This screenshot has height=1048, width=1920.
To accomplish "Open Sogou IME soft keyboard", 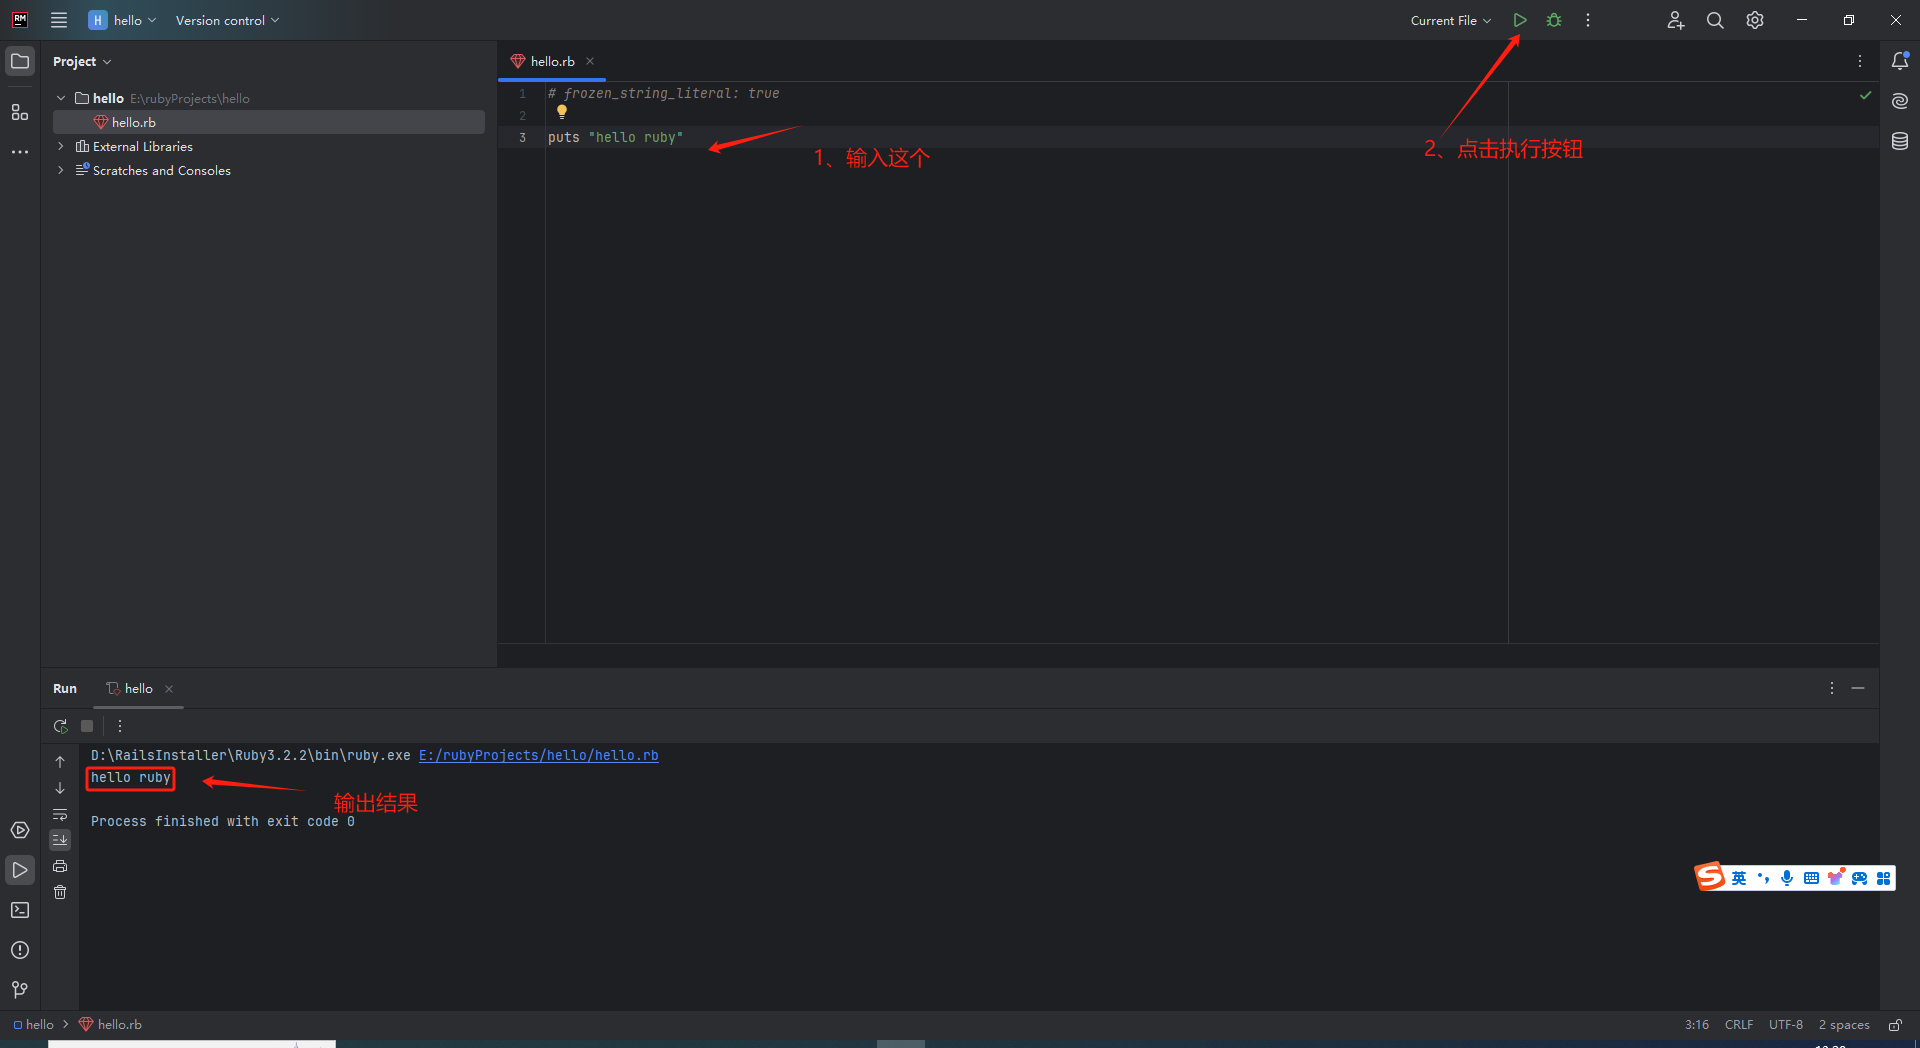I will (x=1811, y=878).
